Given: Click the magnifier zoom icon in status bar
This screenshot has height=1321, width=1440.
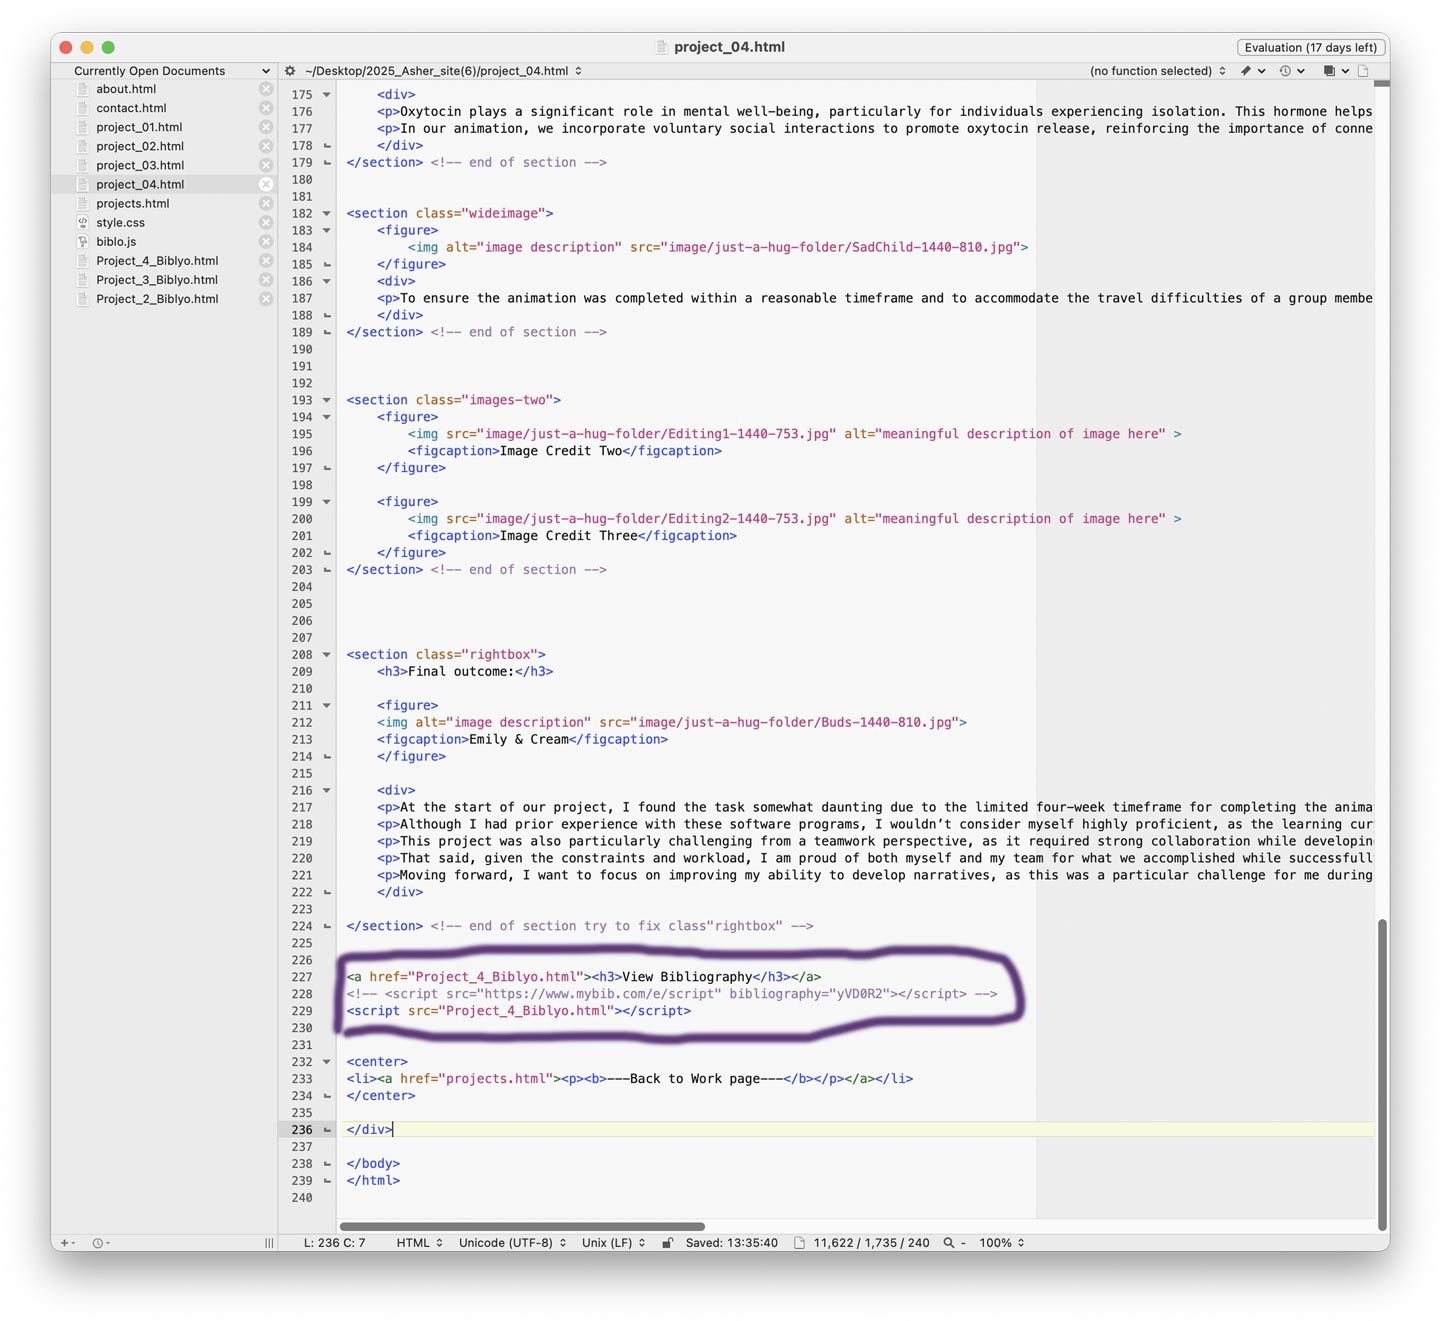Looking at the screenshot, I should coord(948,1243).
